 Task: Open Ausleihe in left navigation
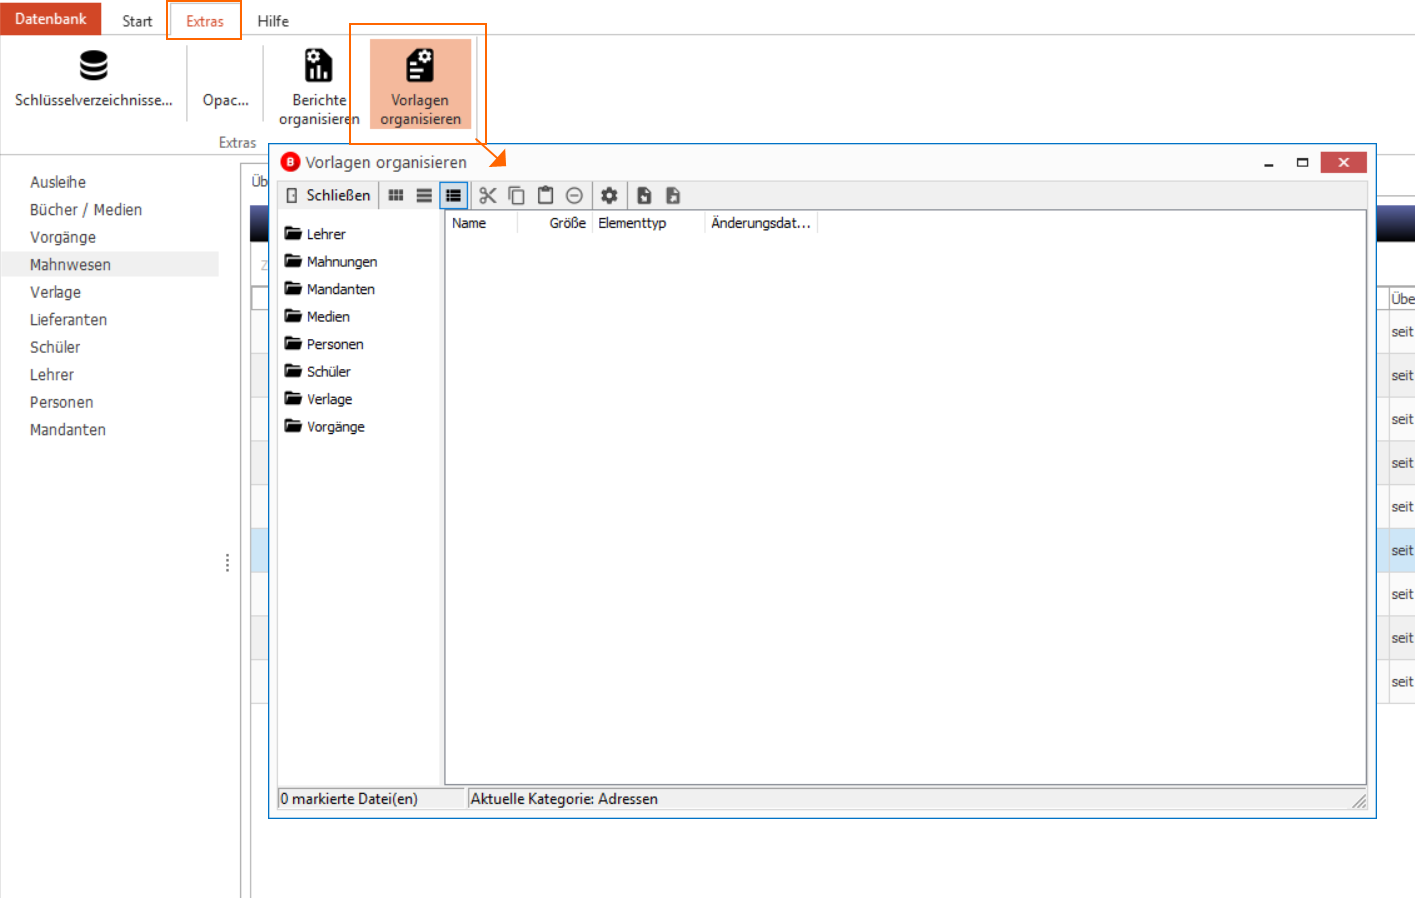(x=58, y=182)
